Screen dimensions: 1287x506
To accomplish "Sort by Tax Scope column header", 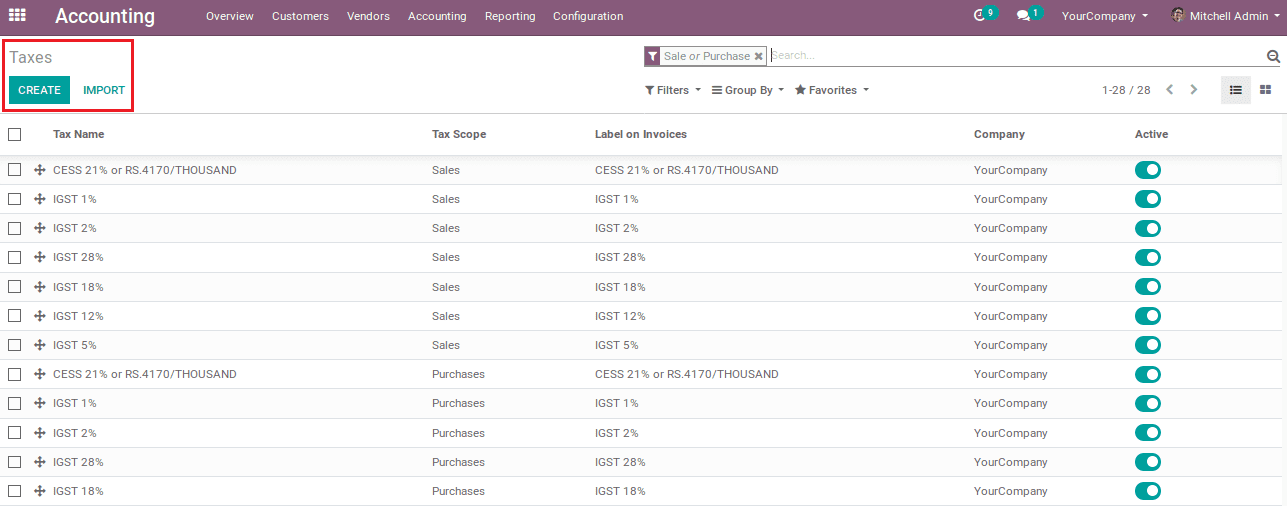I will [x=459, y=134].
